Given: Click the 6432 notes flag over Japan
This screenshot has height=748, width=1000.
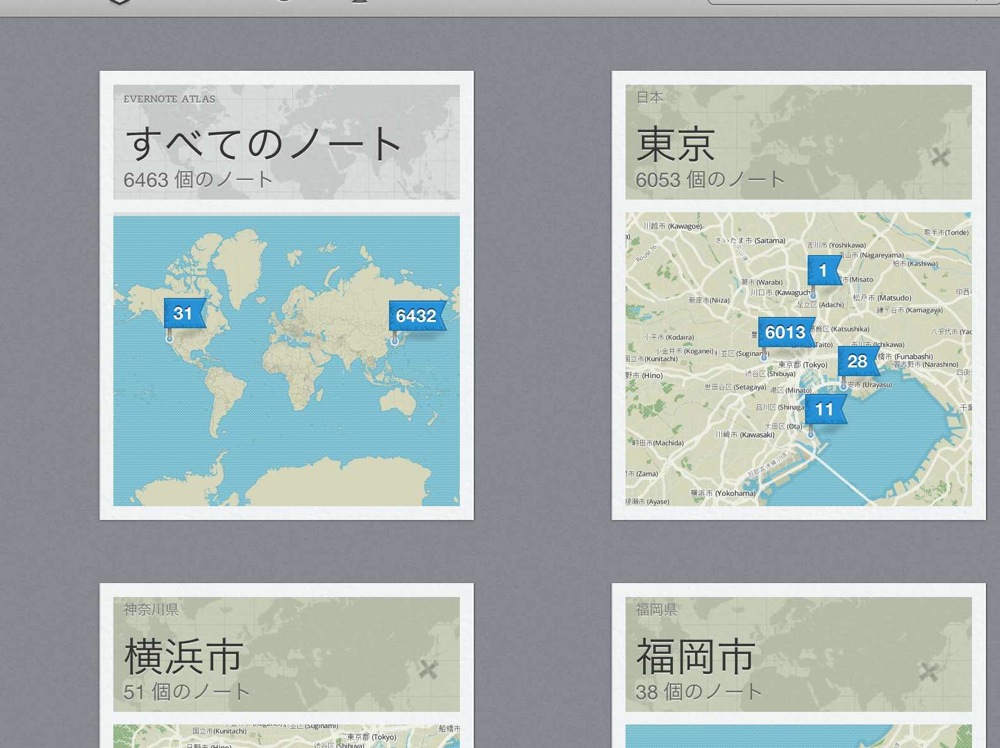Looking at the screenshot, I should tap(417, 316).
